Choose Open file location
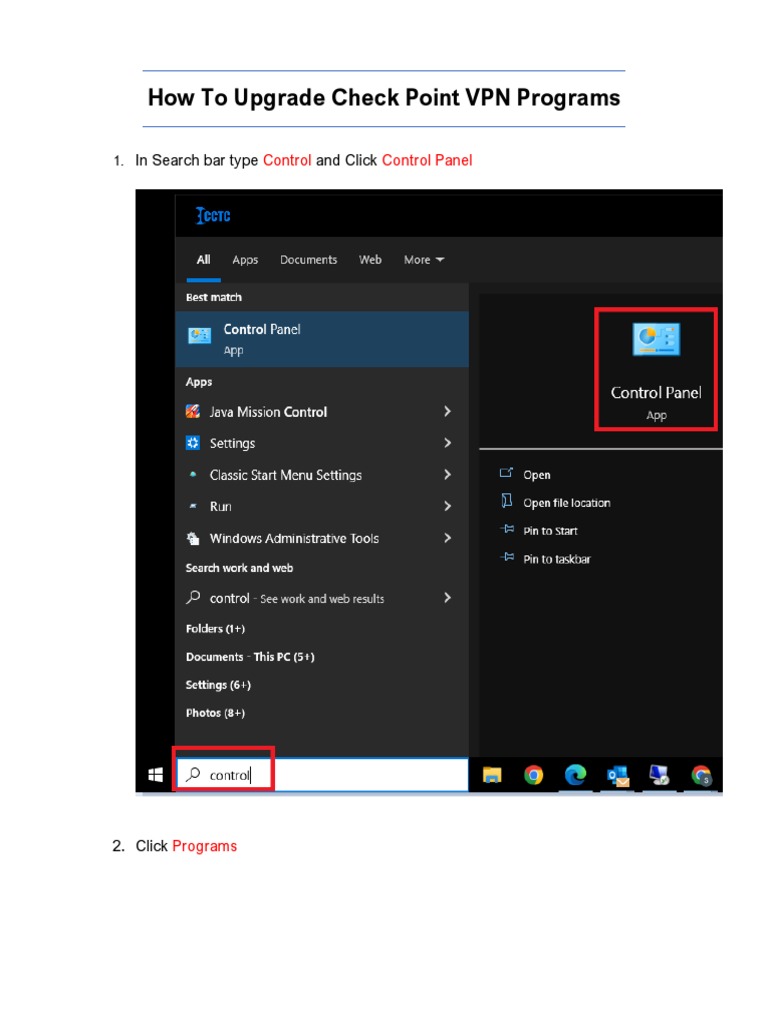Screen dimensions: 768x1024 tap(567, 503)
